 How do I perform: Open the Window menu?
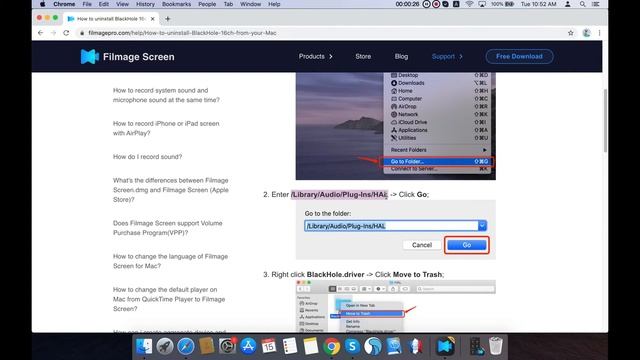click(x=251, y=4)
